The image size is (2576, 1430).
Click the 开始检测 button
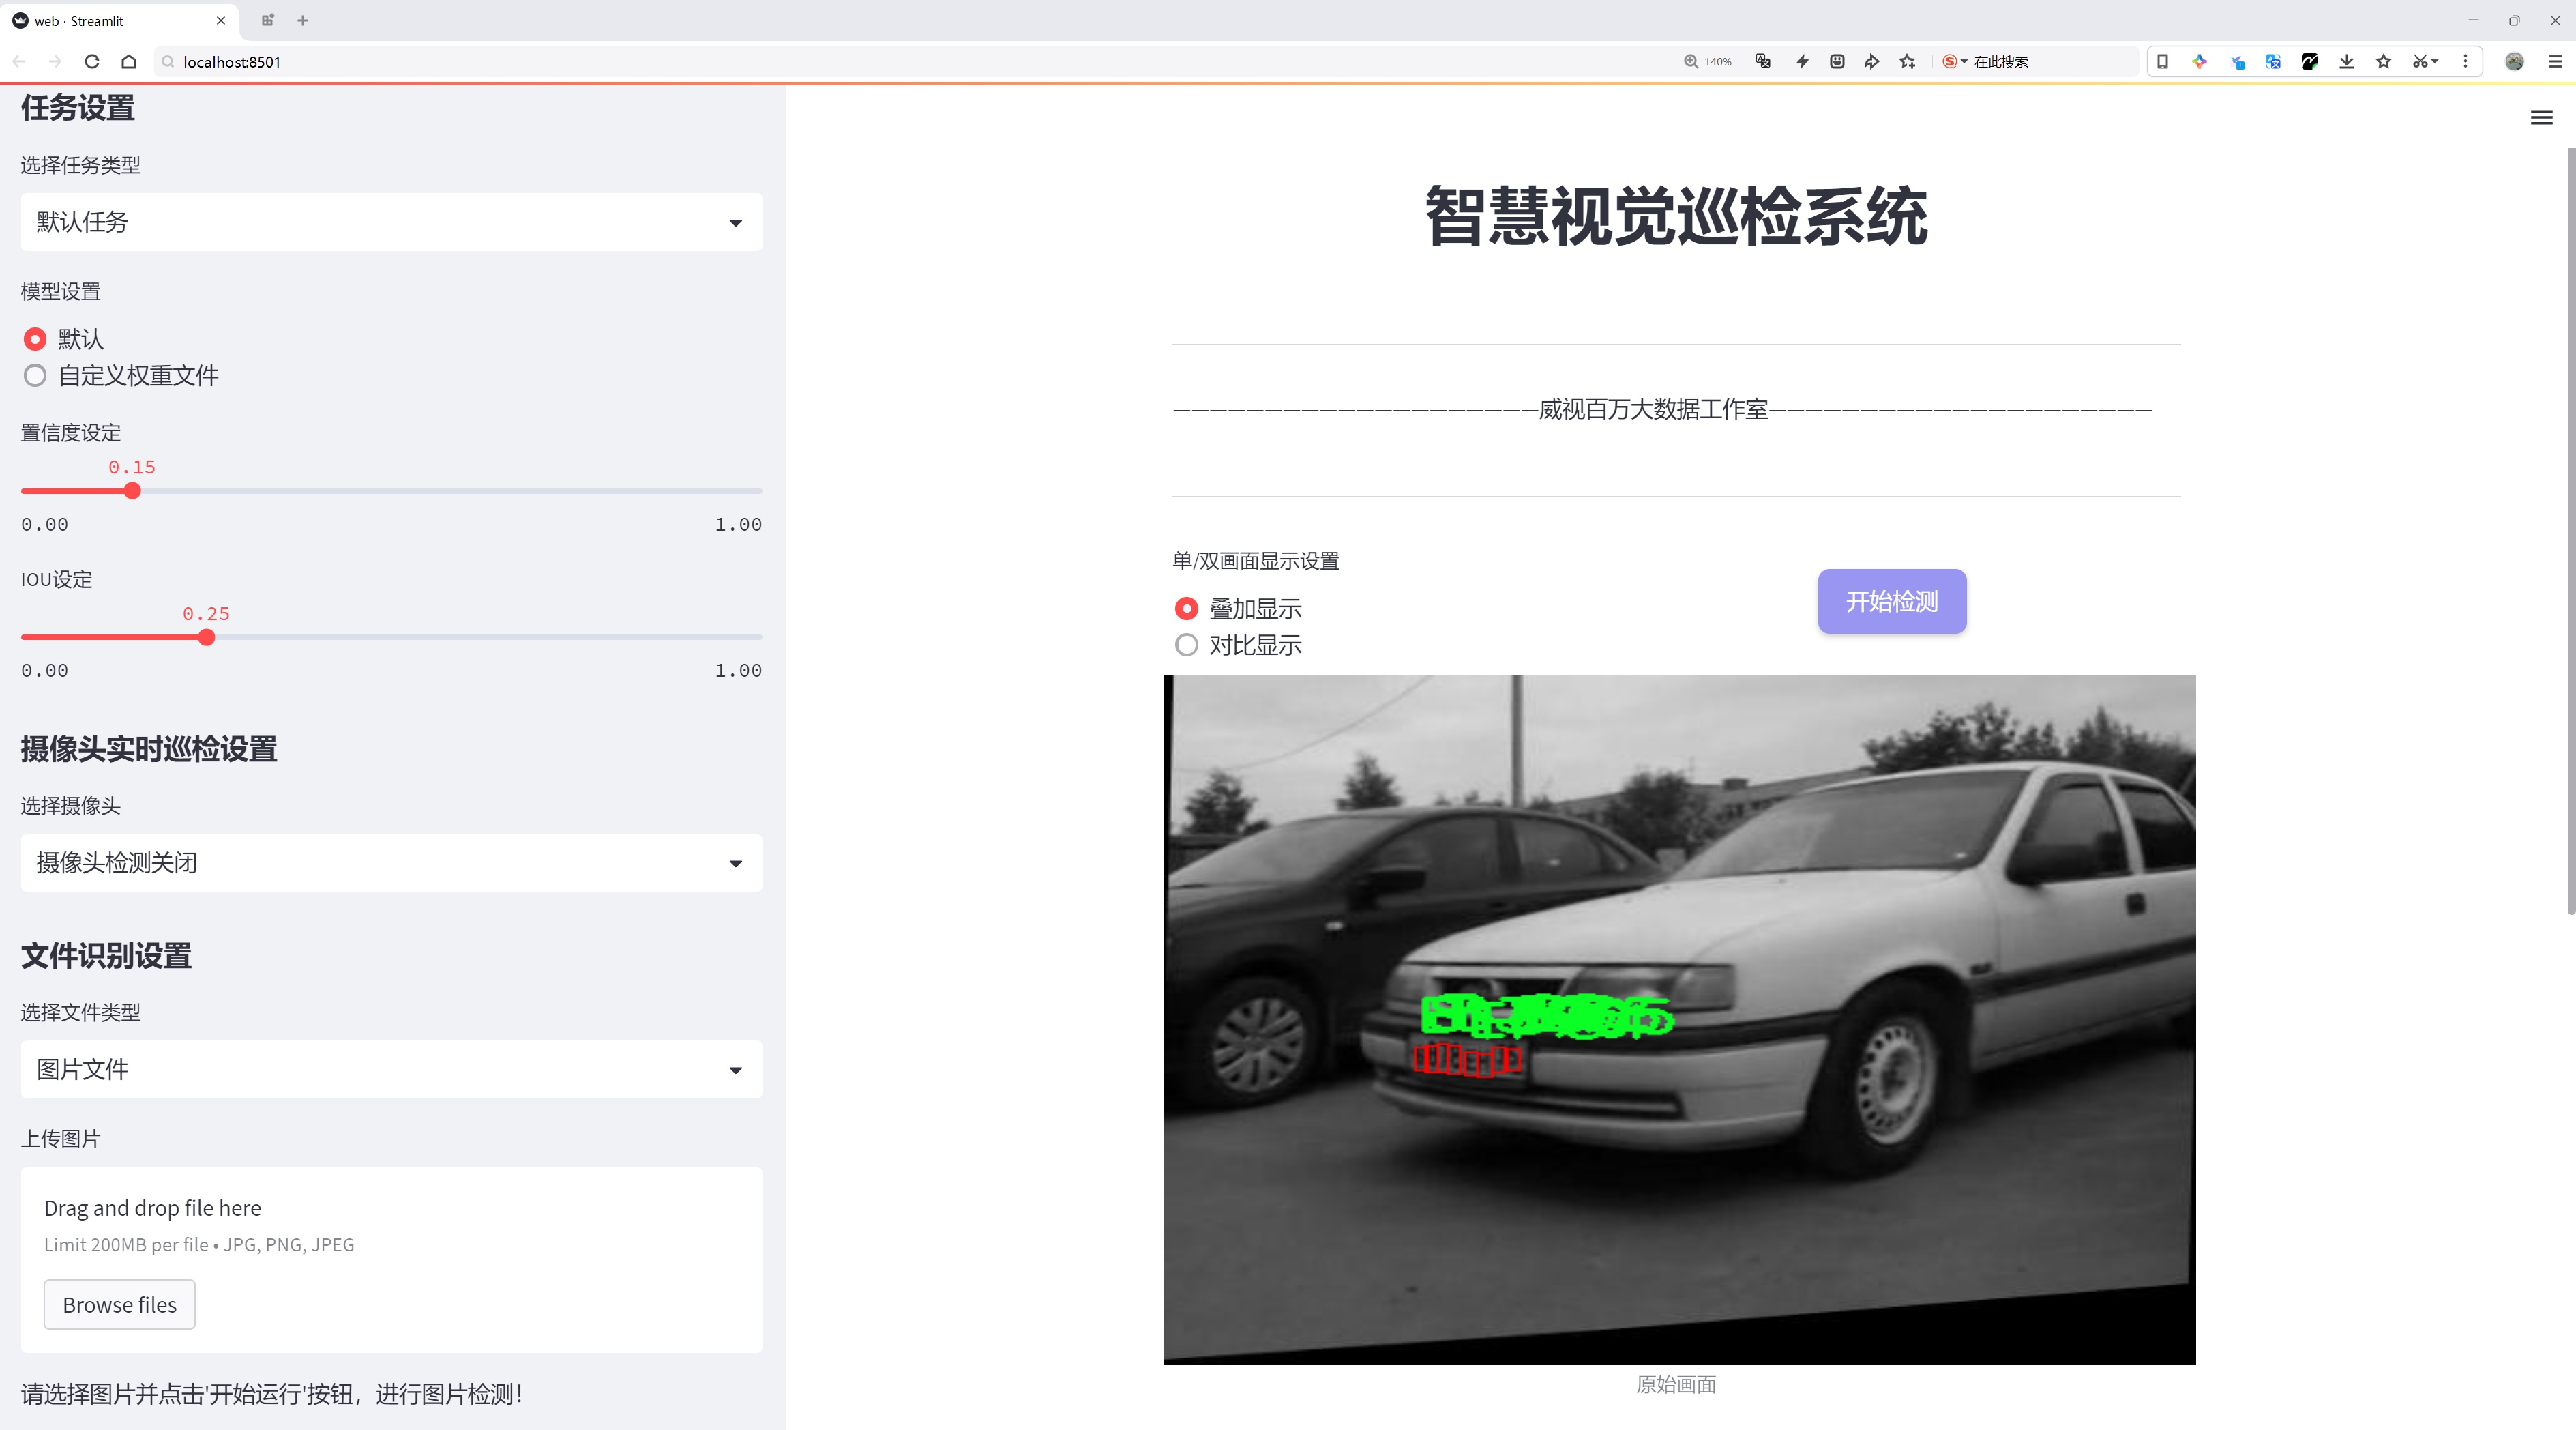pyautogui.click(x=1891, y=601)
